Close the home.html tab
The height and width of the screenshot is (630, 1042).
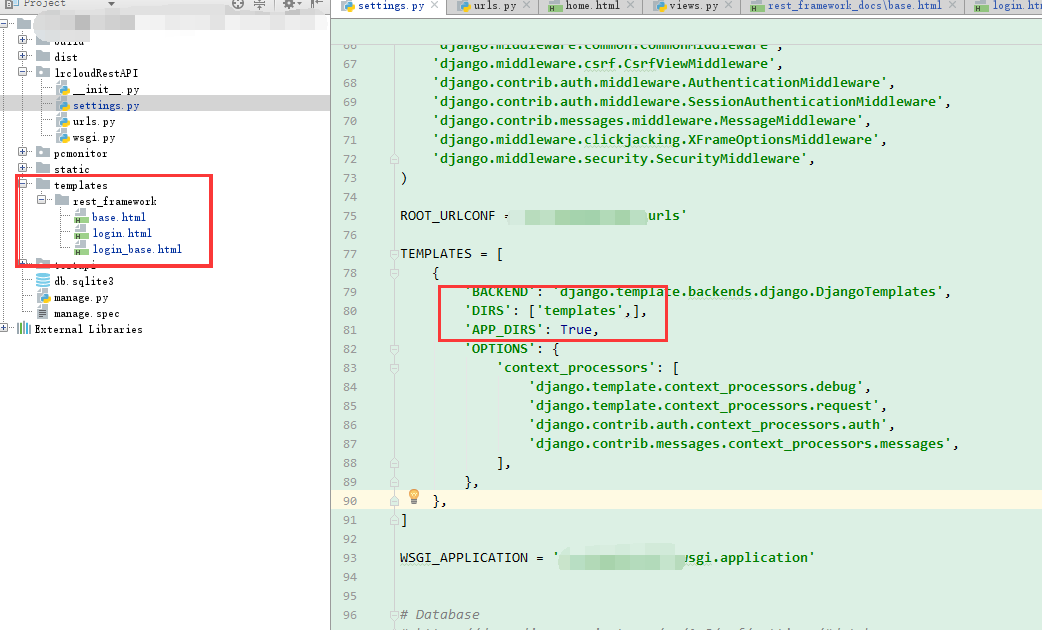(630, 5)
